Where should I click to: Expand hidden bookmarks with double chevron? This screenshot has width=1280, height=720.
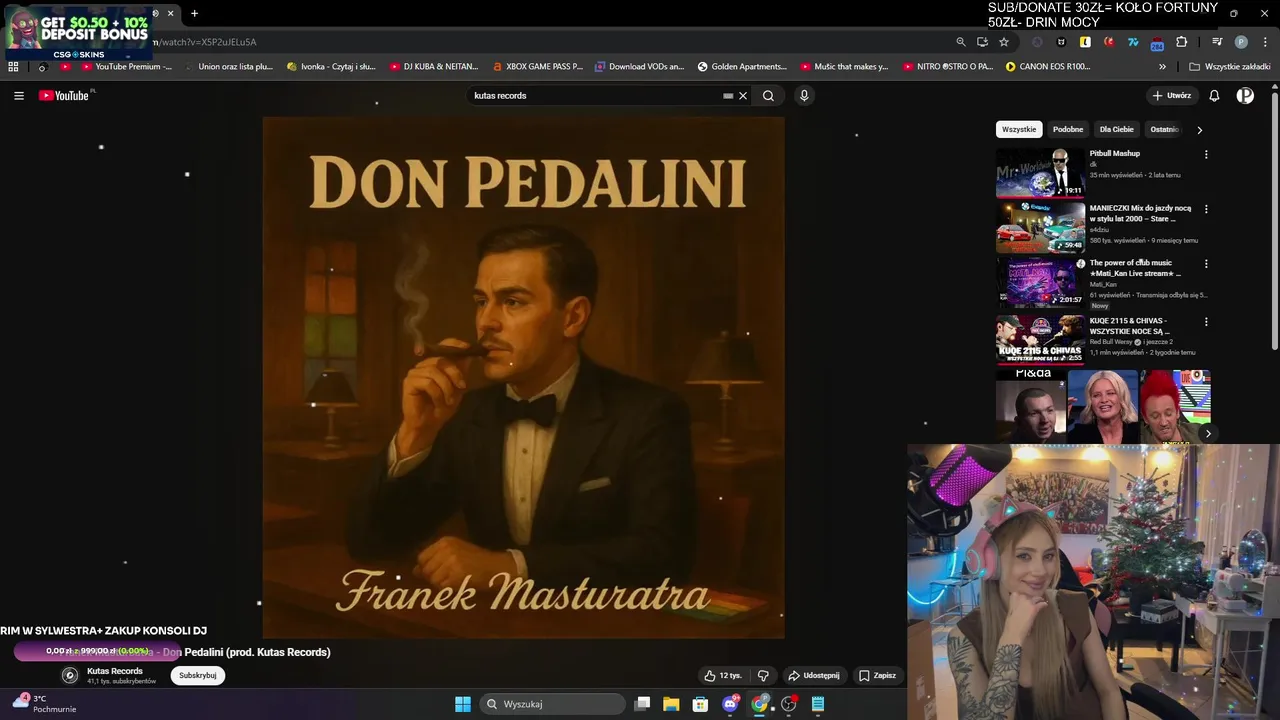(1162, 67)
